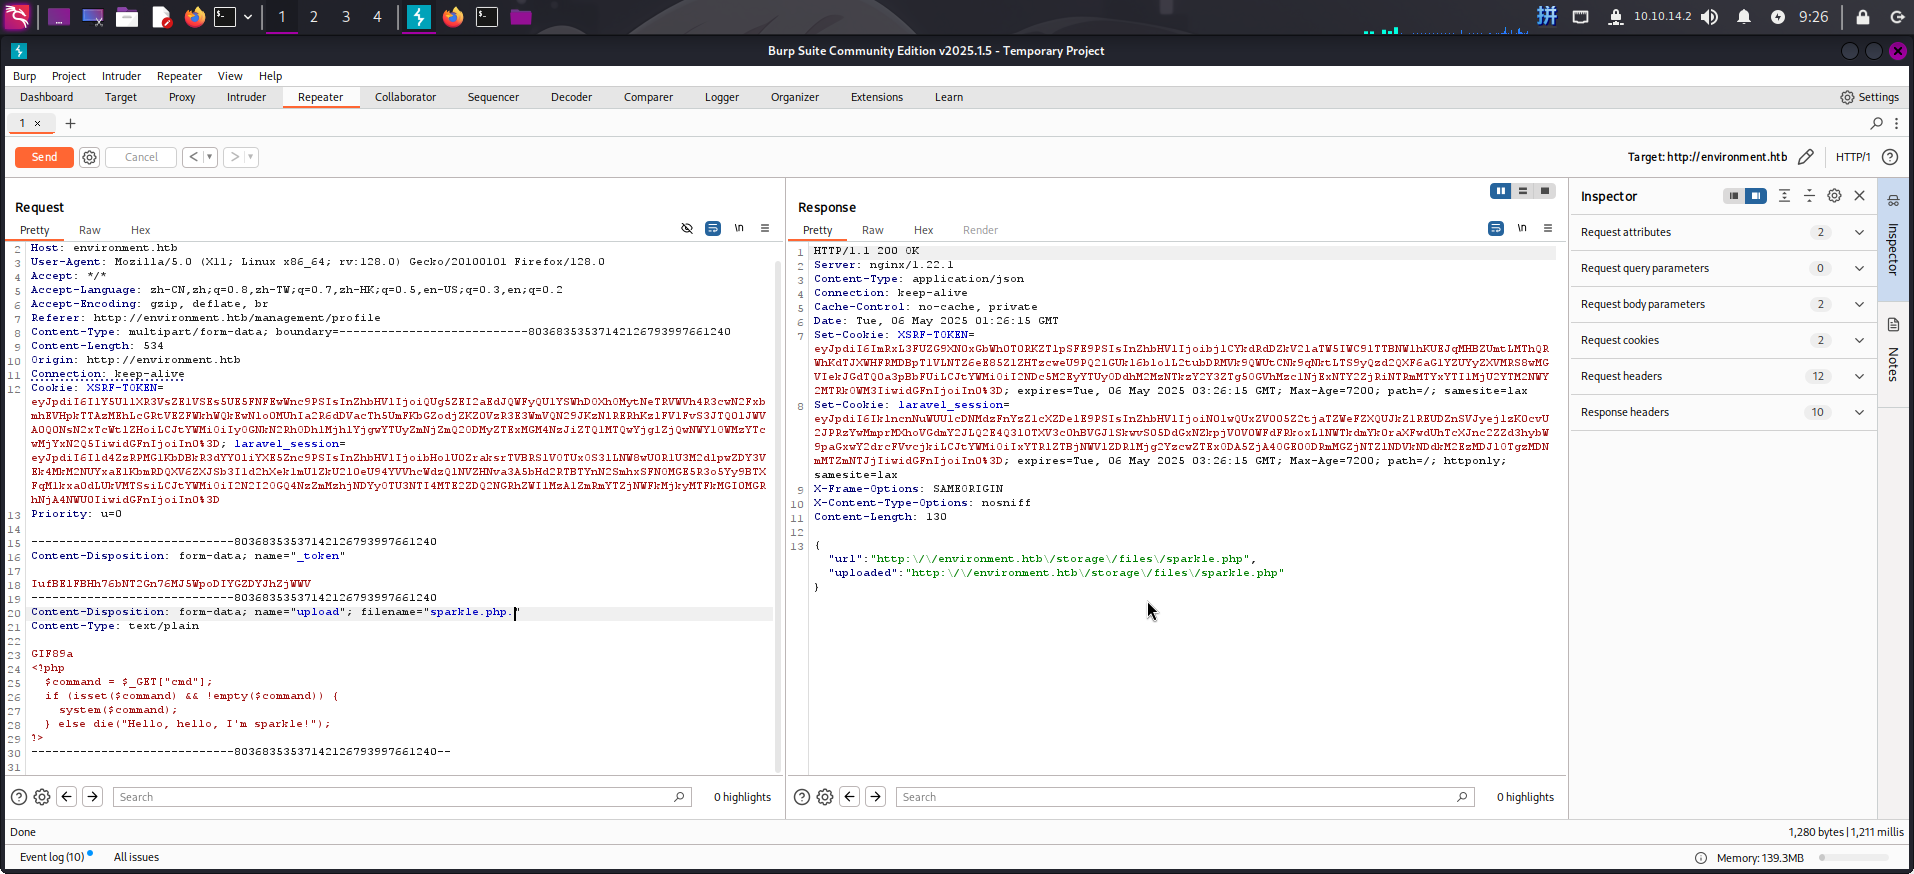Open Request panel hamburger options menu

pyautogui.click(x=765, y=228)
